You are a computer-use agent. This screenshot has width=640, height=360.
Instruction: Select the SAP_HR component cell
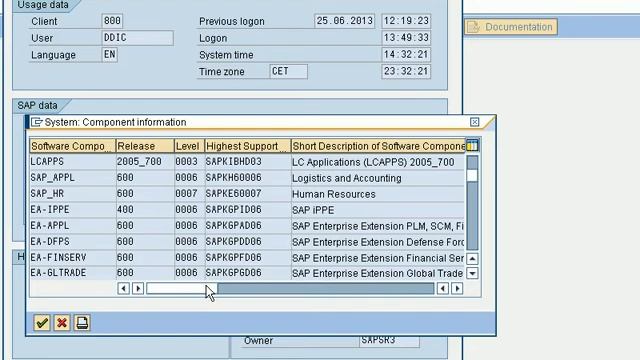[73, 194]
